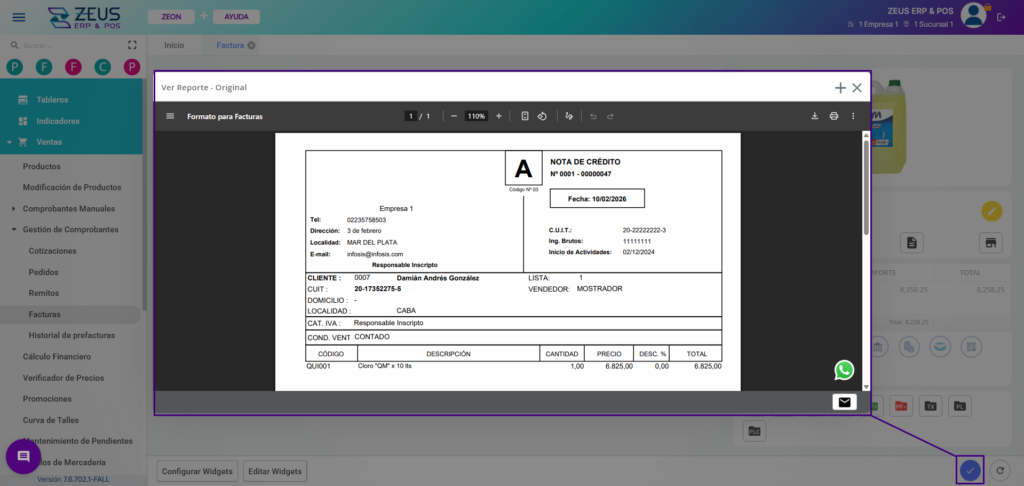Click the fit-to-page icon in PDF toolbar
This screenshot has height=486, width=1024.
point(525,116)
